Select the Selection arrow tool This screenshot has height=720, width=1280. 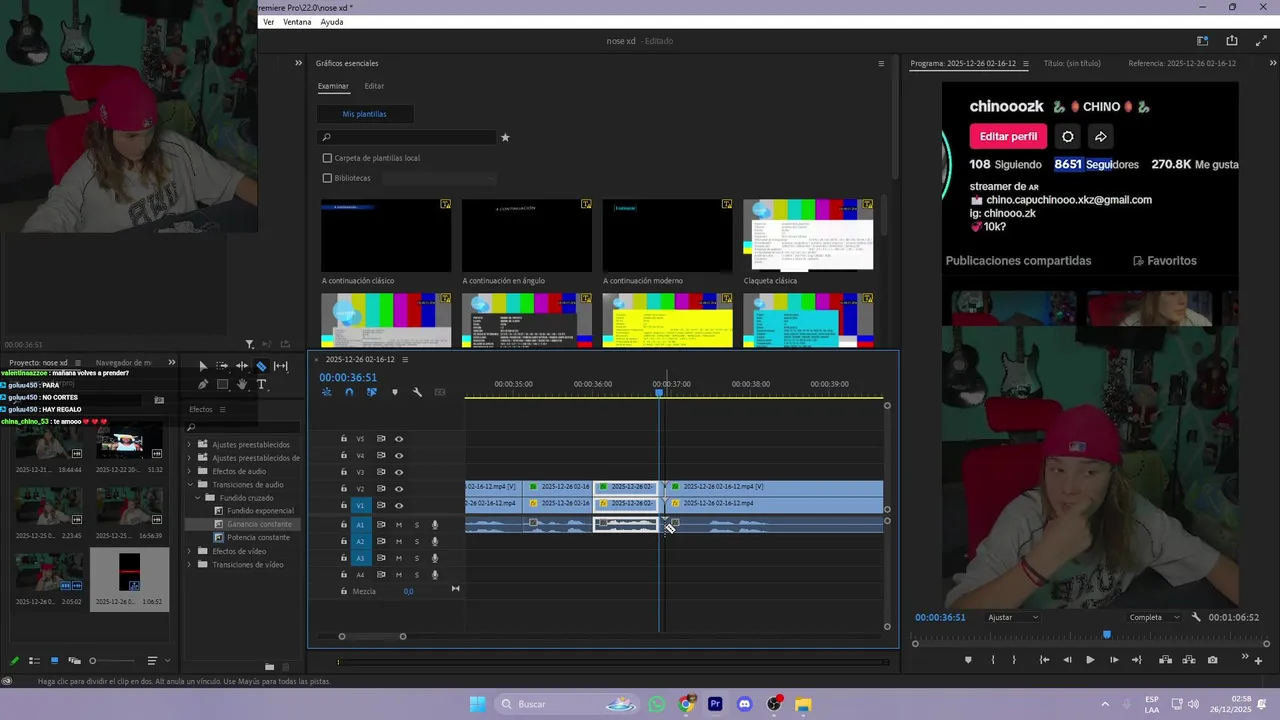pyautogui.click(x=203, y=366)
